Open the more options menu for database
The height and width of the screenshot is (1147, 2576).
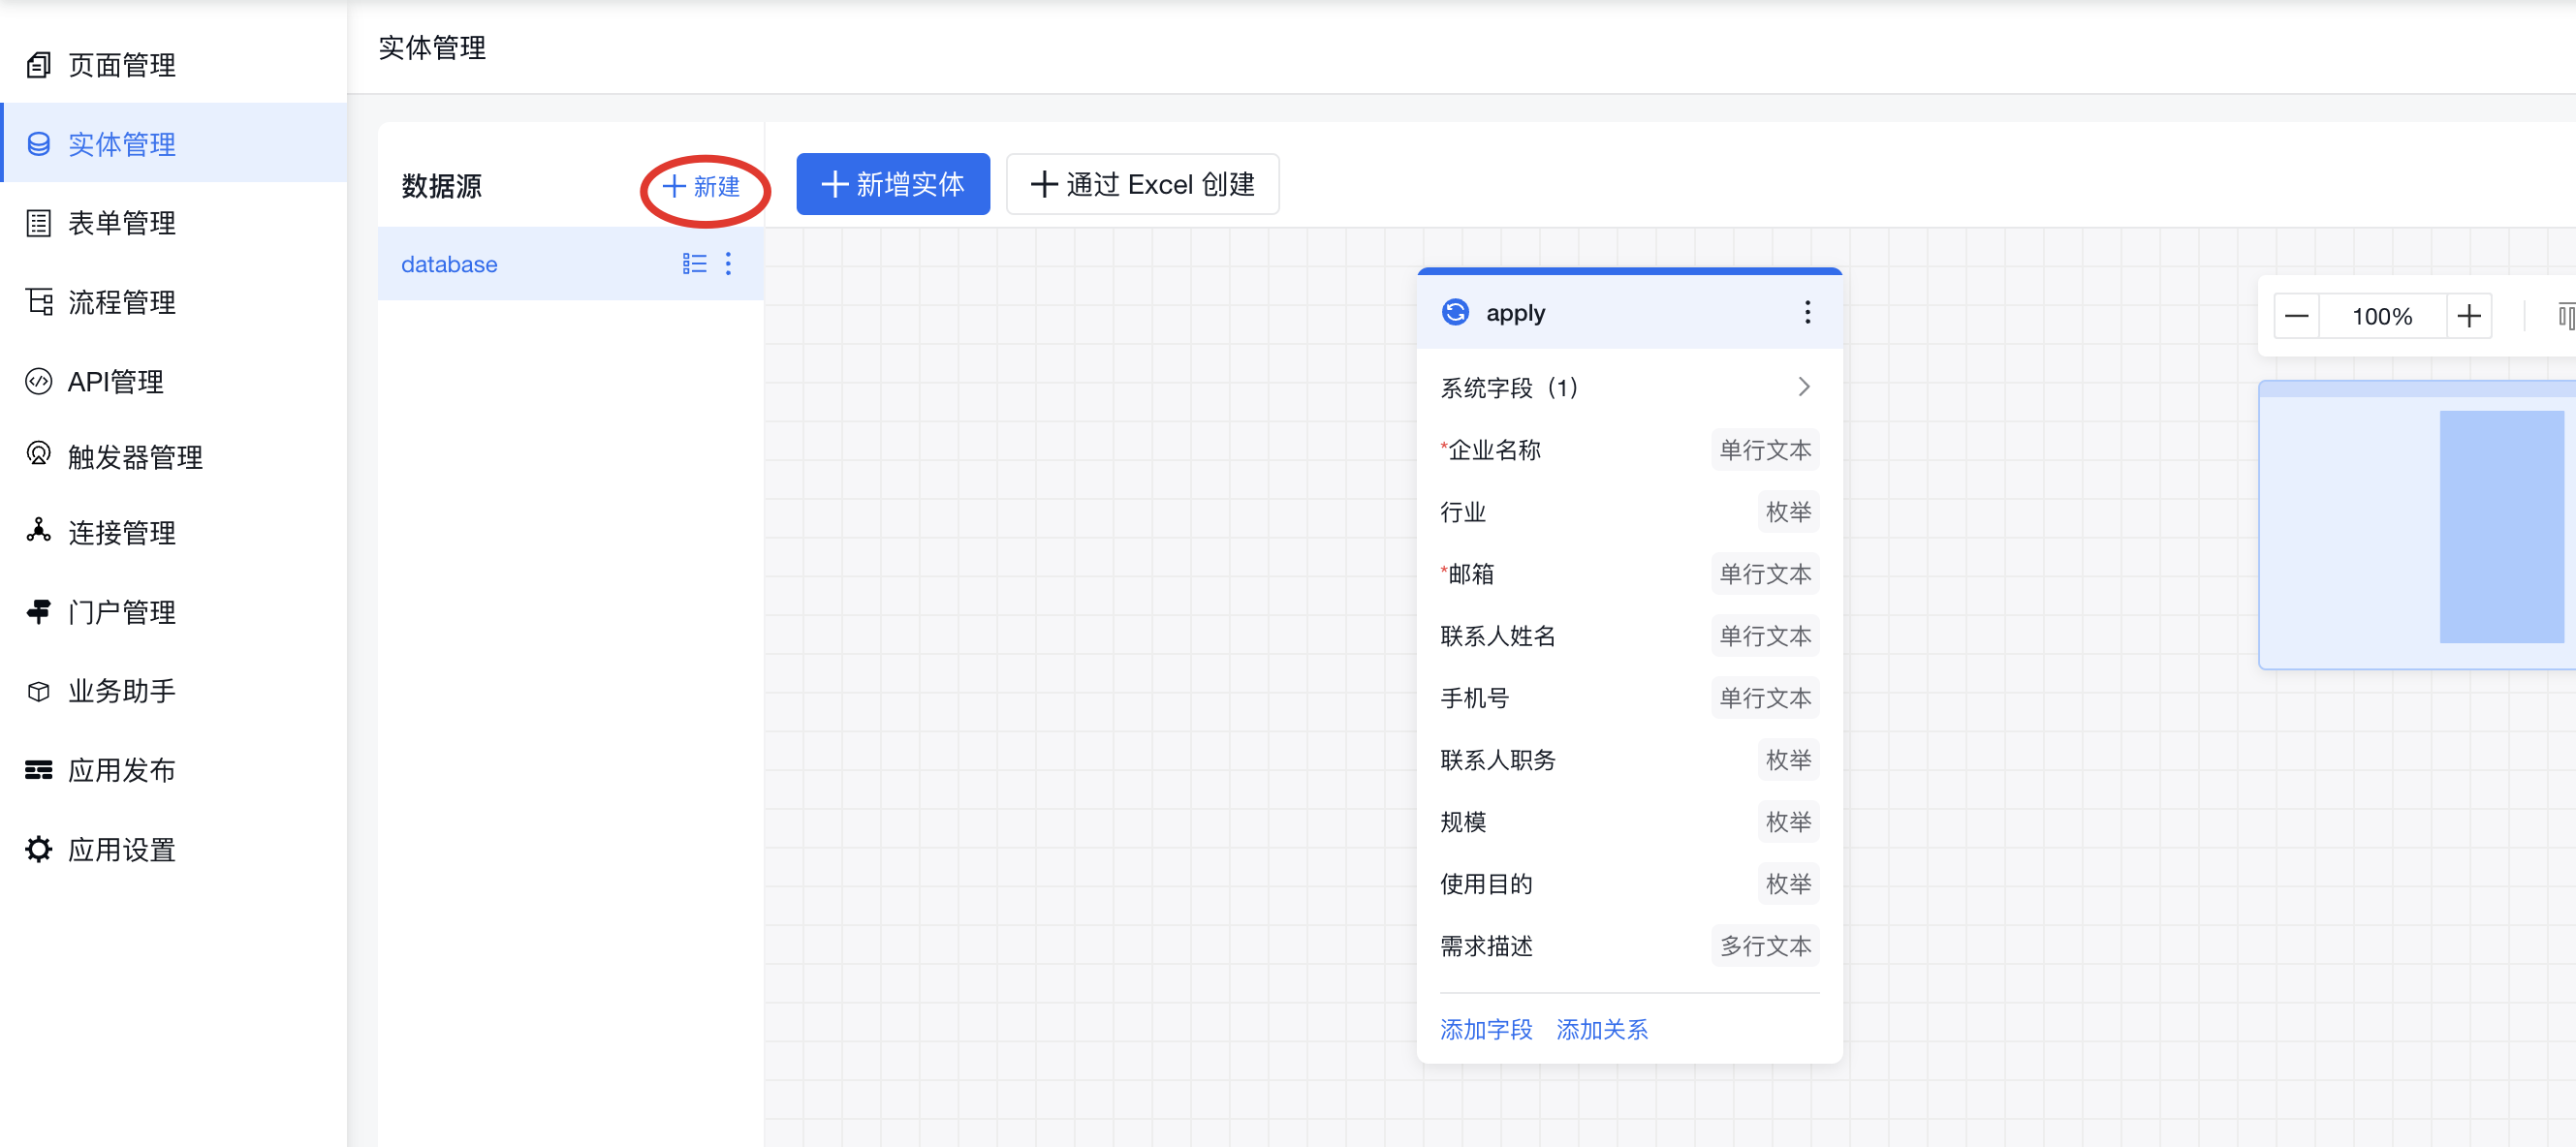[x=728, y=263]
